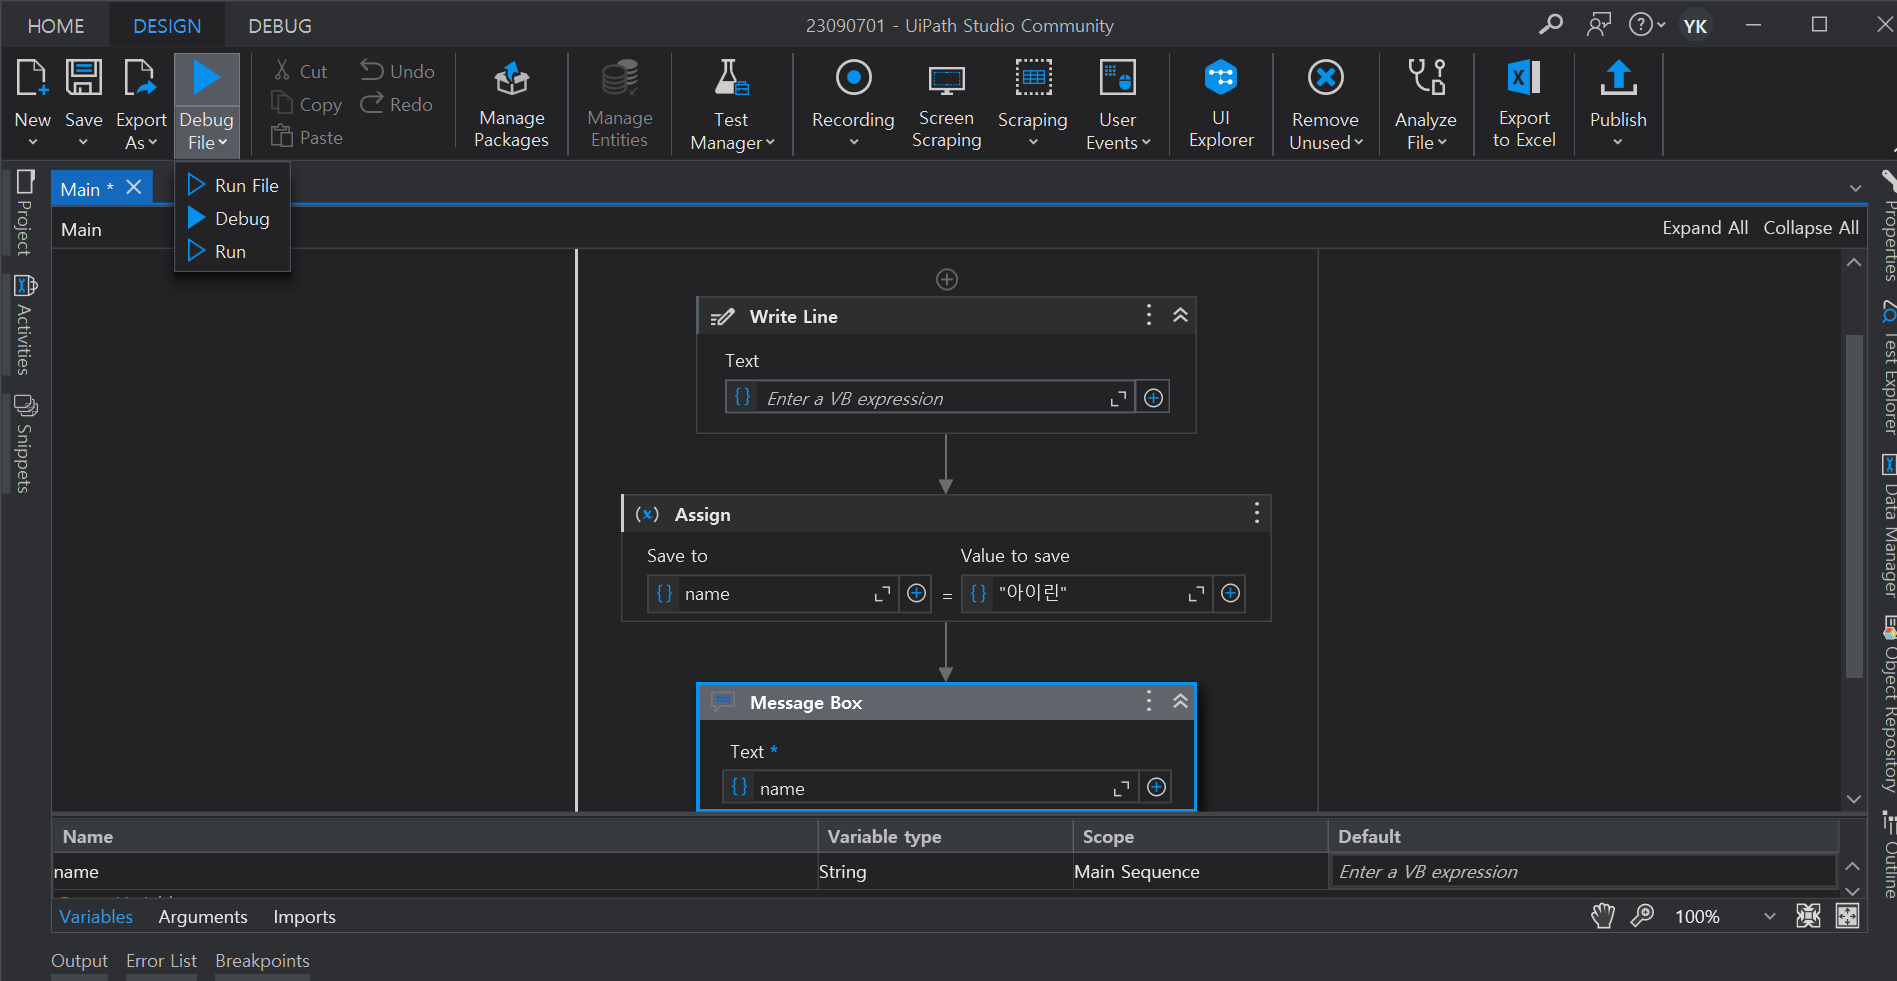Viewport: 1897px width, 981px height.
Task: Select the DESIGN ribbon tab
Action: [x=167, y=26]
